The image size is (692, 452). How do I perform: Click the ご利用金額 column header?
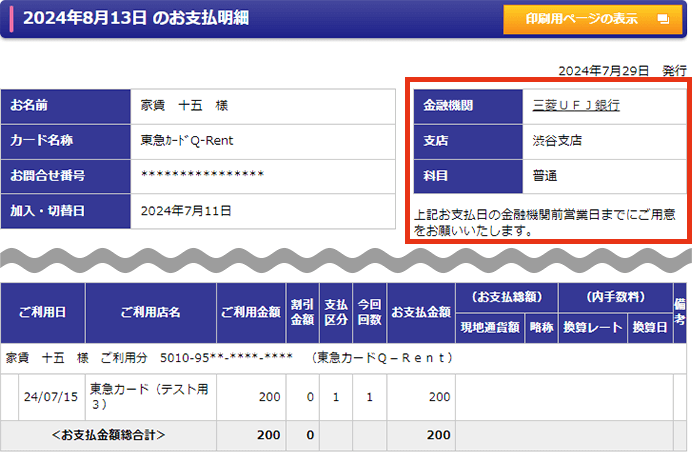[x=250, y=312]
